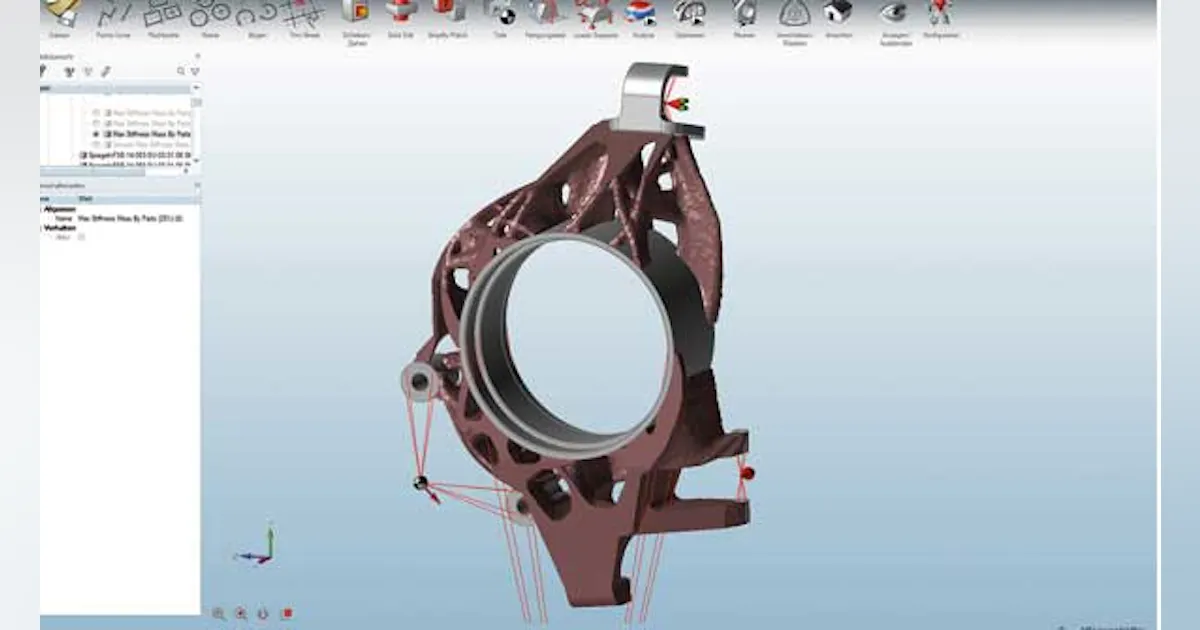Image resolution: width=1200 pixels, height=630 pixels.
Task: Open the manufacturing shape controls icon next to Teile
Action: (x=545, y=12)
